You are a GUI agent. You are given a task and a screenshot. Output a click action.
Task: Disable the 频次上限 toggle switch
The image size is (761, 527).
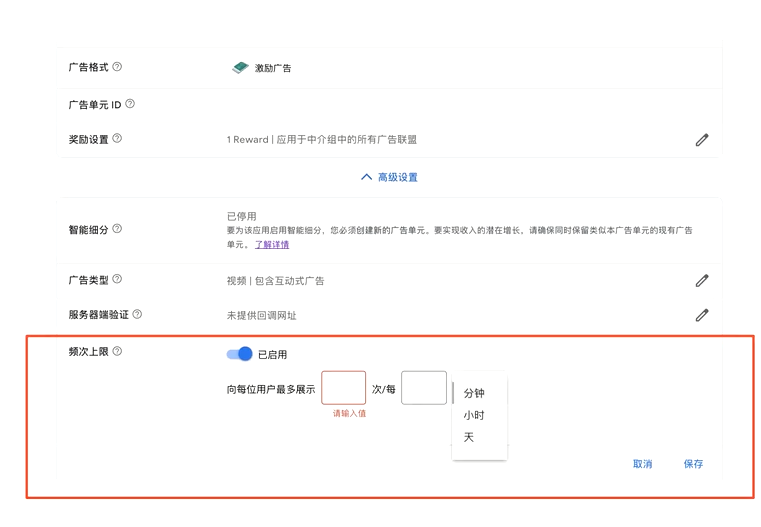point(240,354)
